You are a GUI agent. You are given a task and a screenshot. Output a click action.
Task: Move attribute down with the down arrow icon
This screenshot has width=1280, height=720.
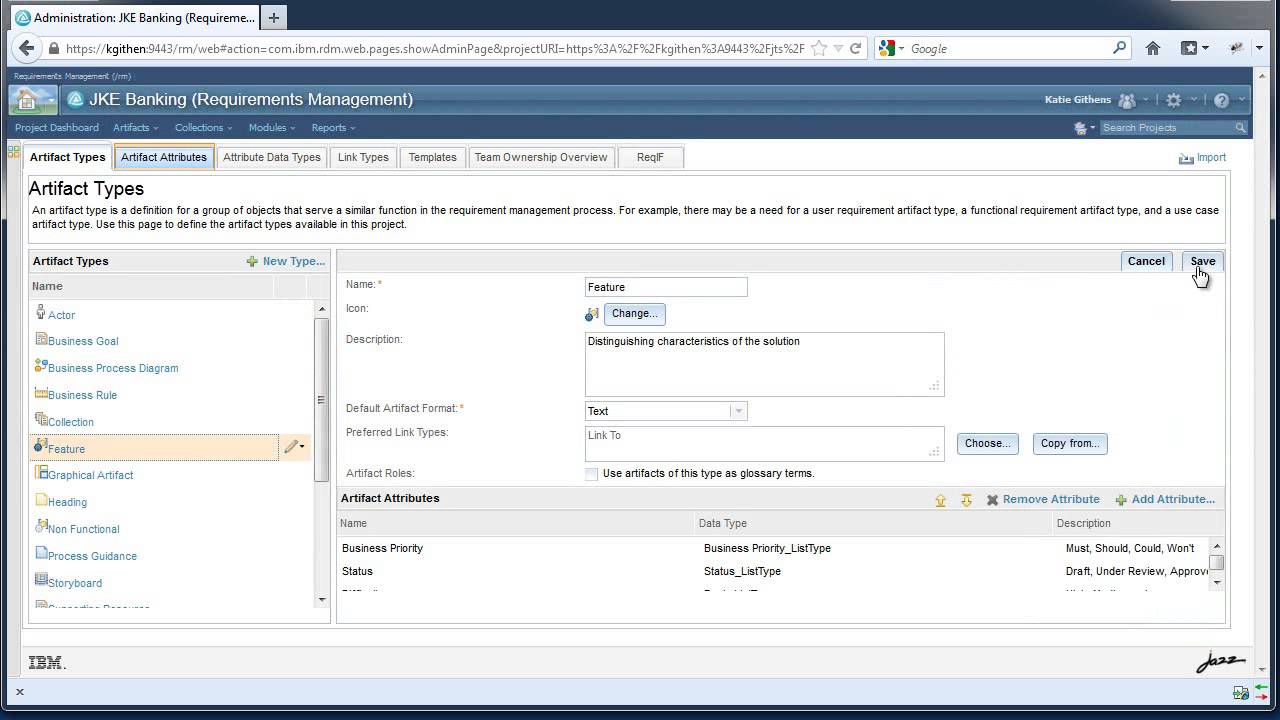pos(966,500)
